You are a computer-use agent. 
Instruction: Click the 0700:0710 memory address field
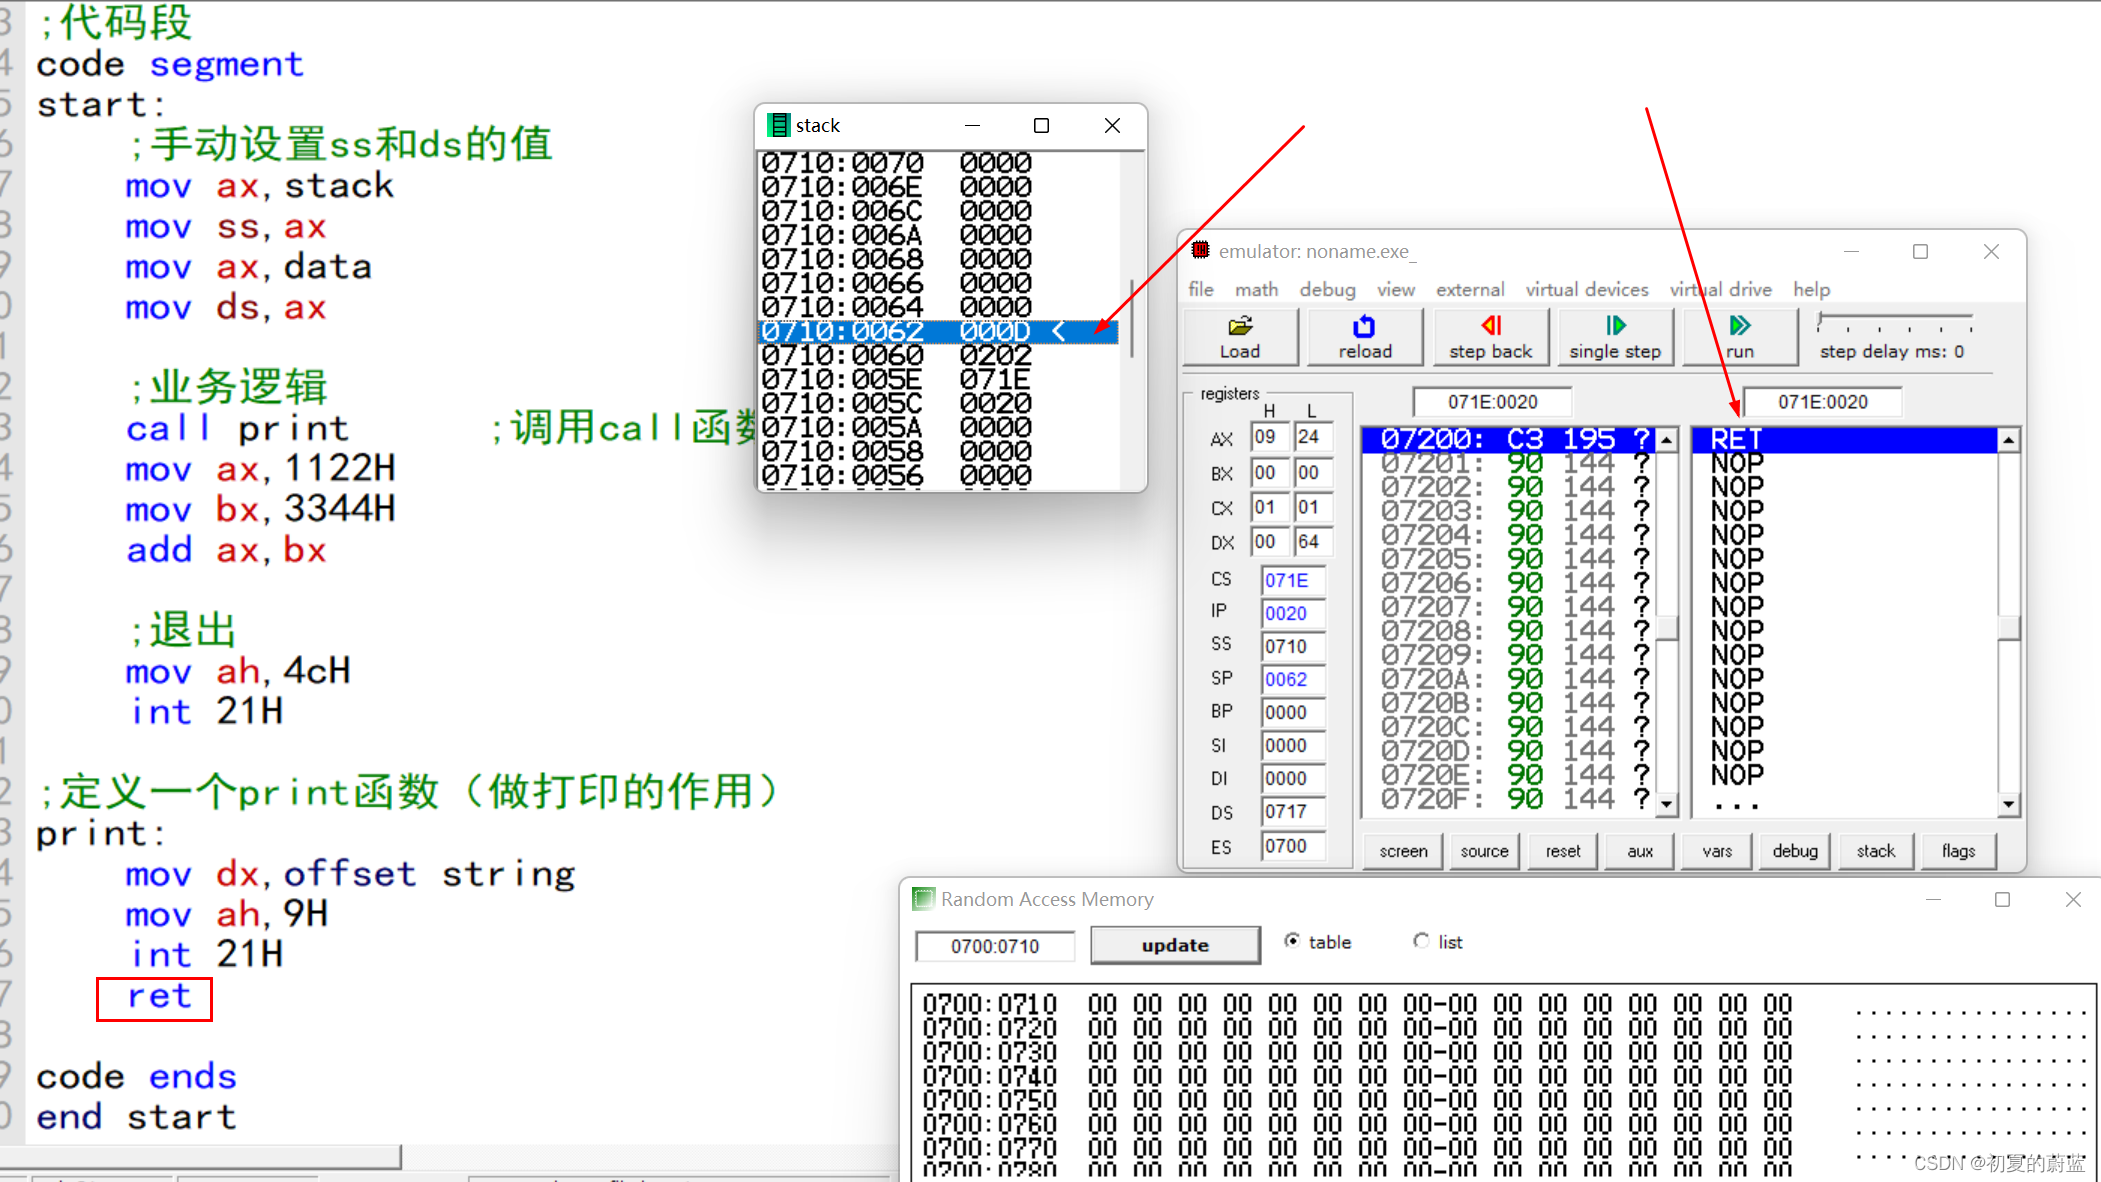pos(994,946)
